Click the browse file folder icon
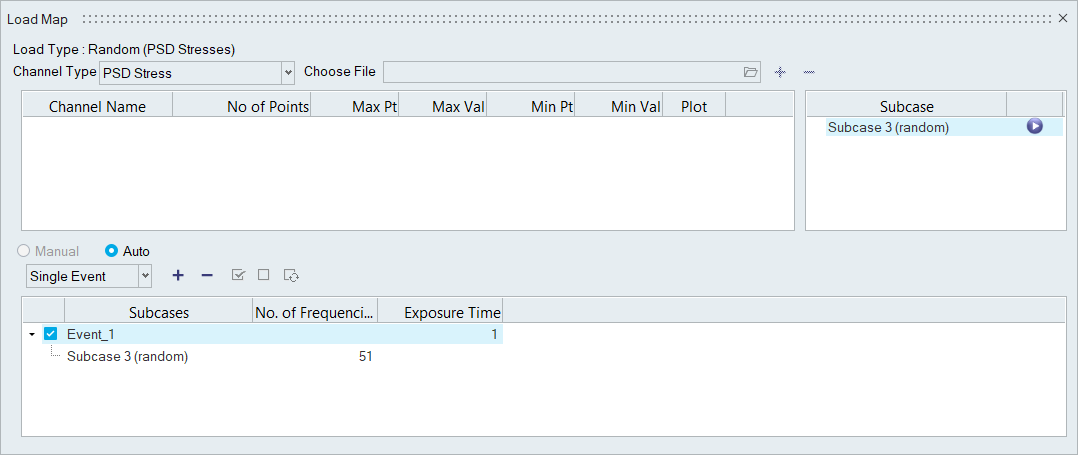 pos(751,72)
